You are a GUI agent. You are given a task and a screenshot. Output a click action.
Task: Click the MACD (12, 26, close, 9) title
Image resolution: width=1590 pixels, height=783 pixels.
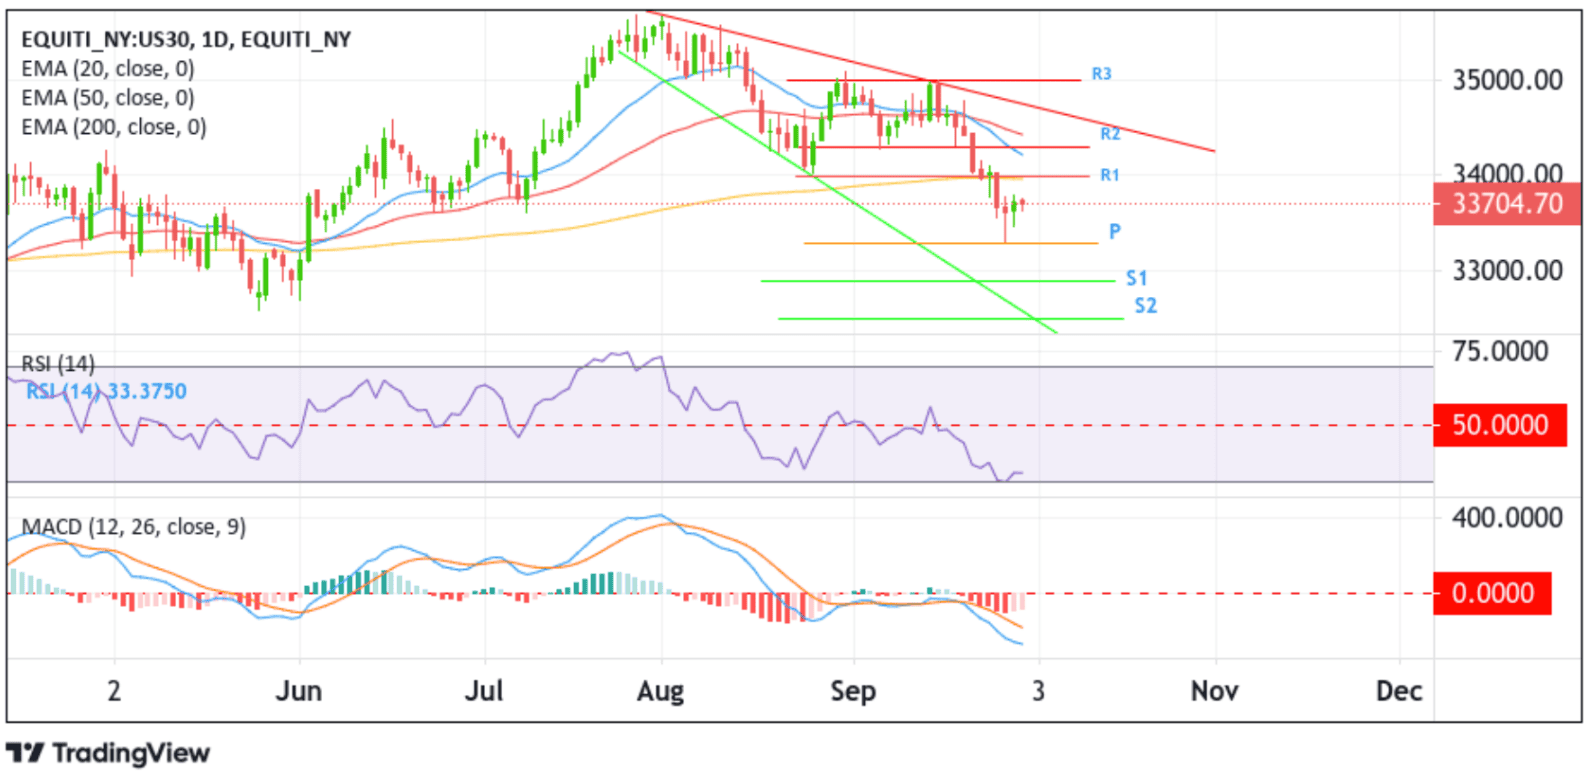click(134, 527)
